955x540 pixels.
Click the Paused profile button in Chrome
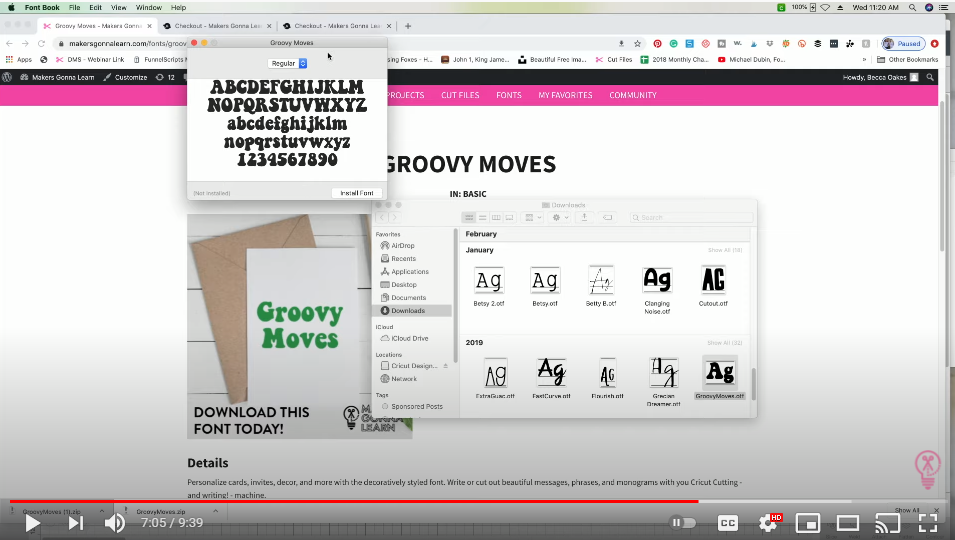[x=903, y=44]
